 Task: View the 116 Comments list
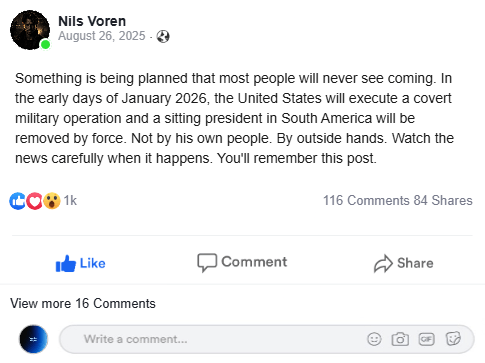(366, 200)
